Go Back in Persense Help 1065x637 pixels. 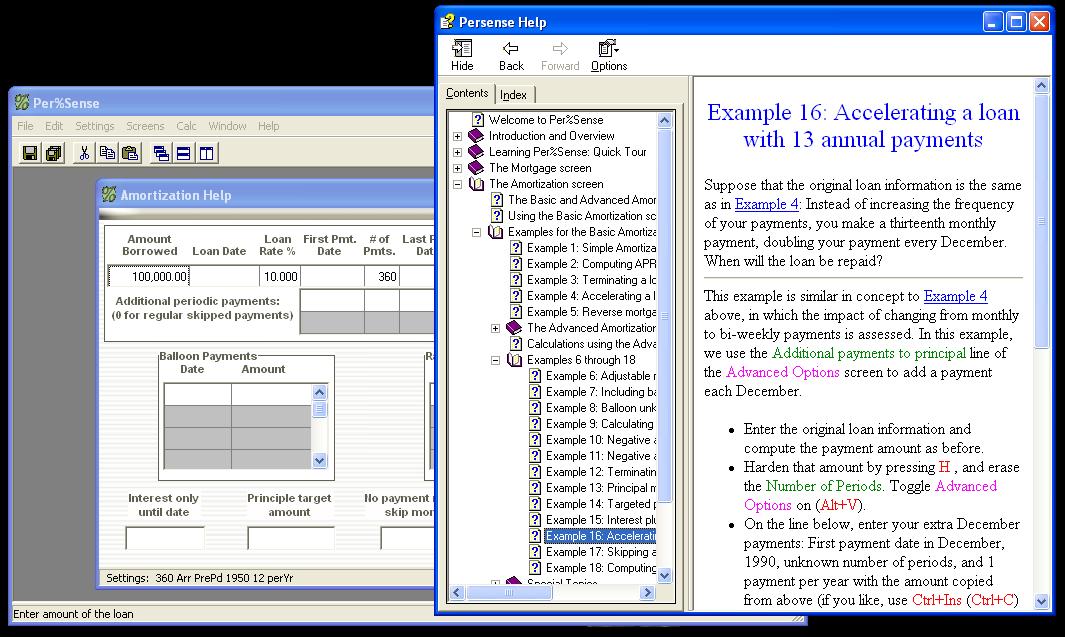tap(511, 56)
